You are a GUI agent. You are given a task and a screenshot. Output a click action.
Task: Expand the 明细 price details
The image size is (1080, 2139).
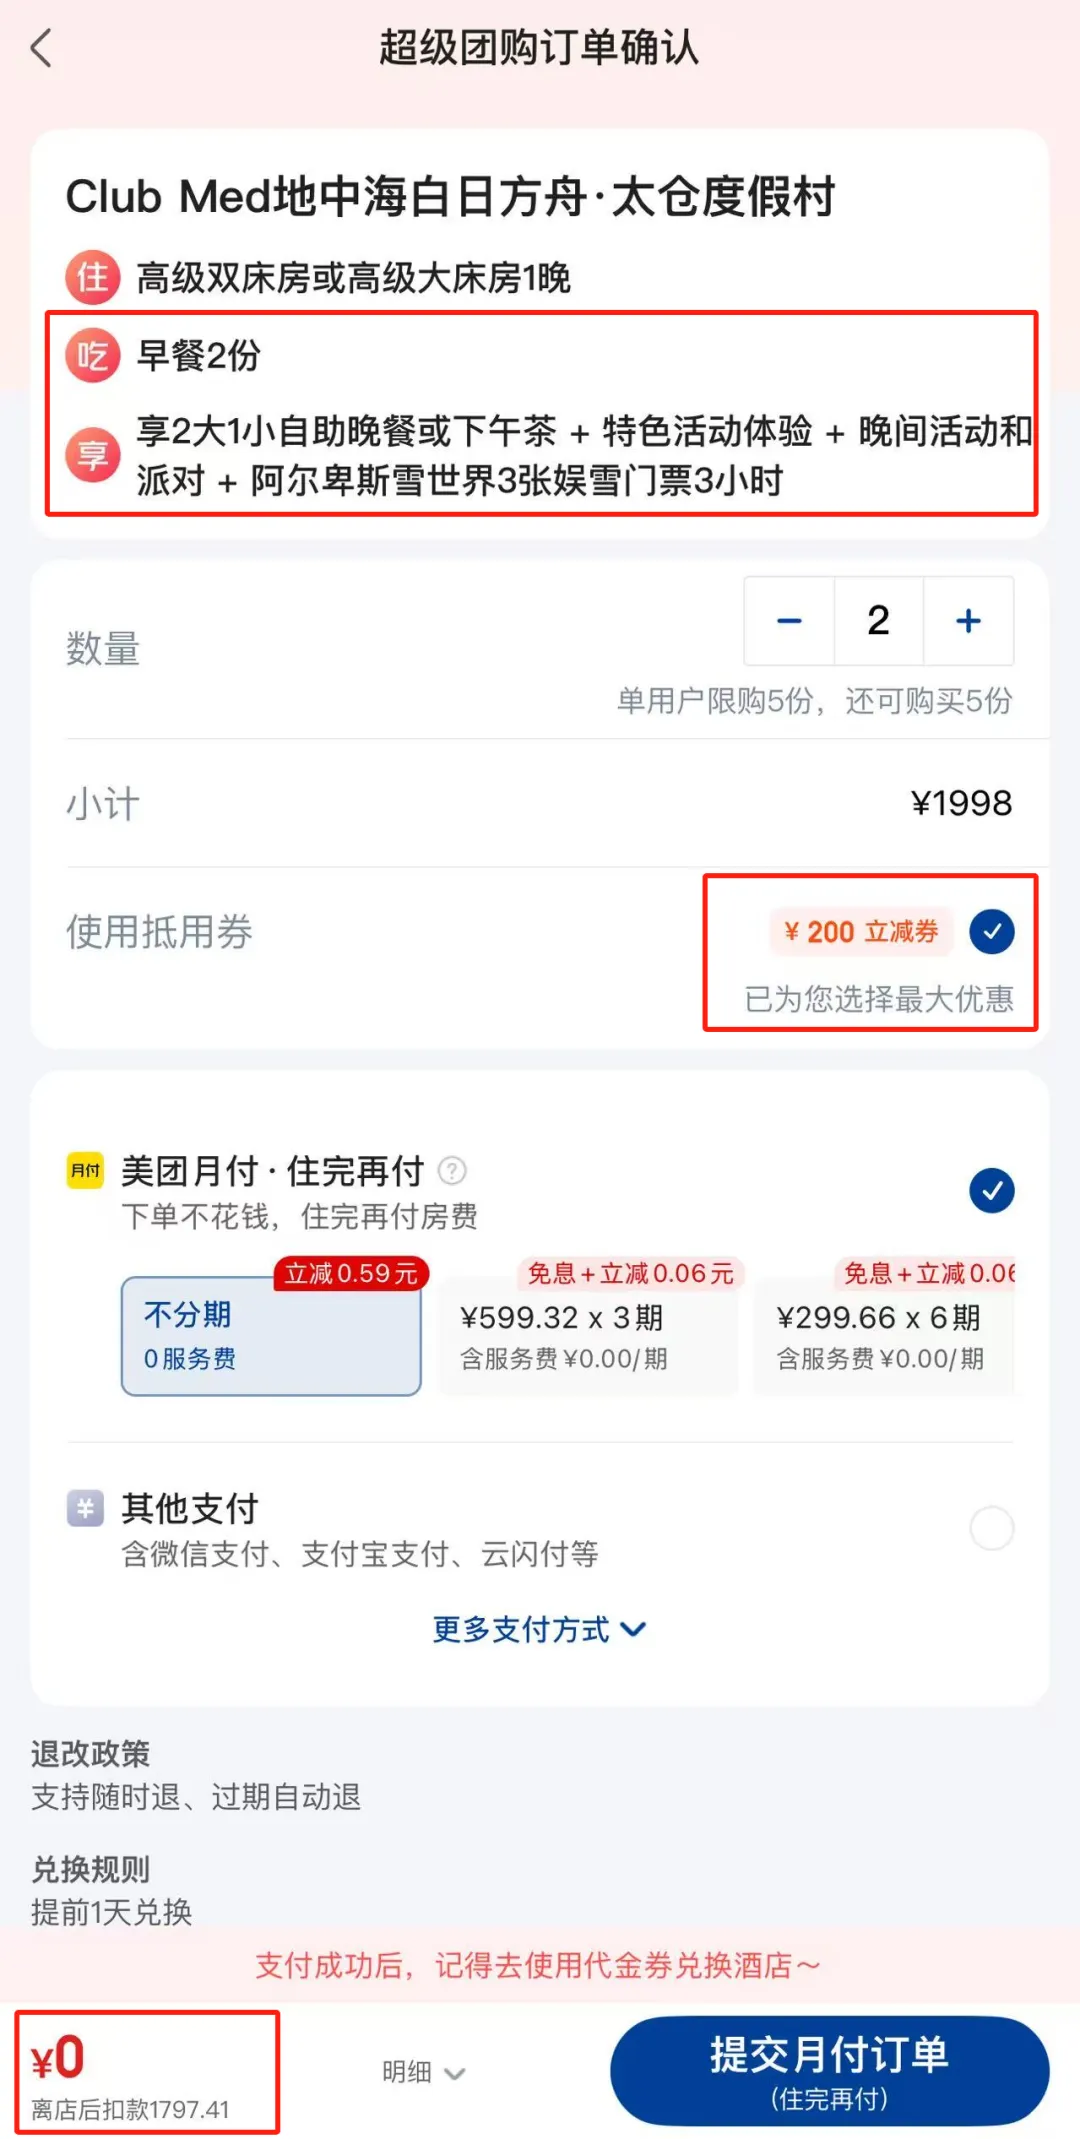(x=424, y=2072)
